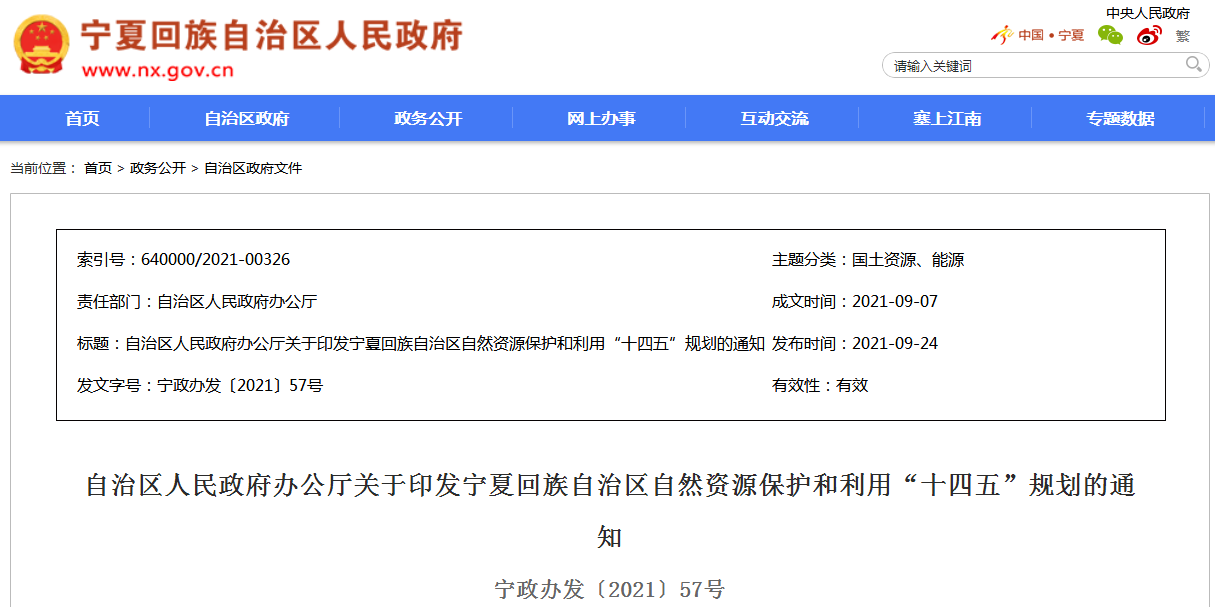
Task: Open the WeChat icon link
Action: 1110,35
